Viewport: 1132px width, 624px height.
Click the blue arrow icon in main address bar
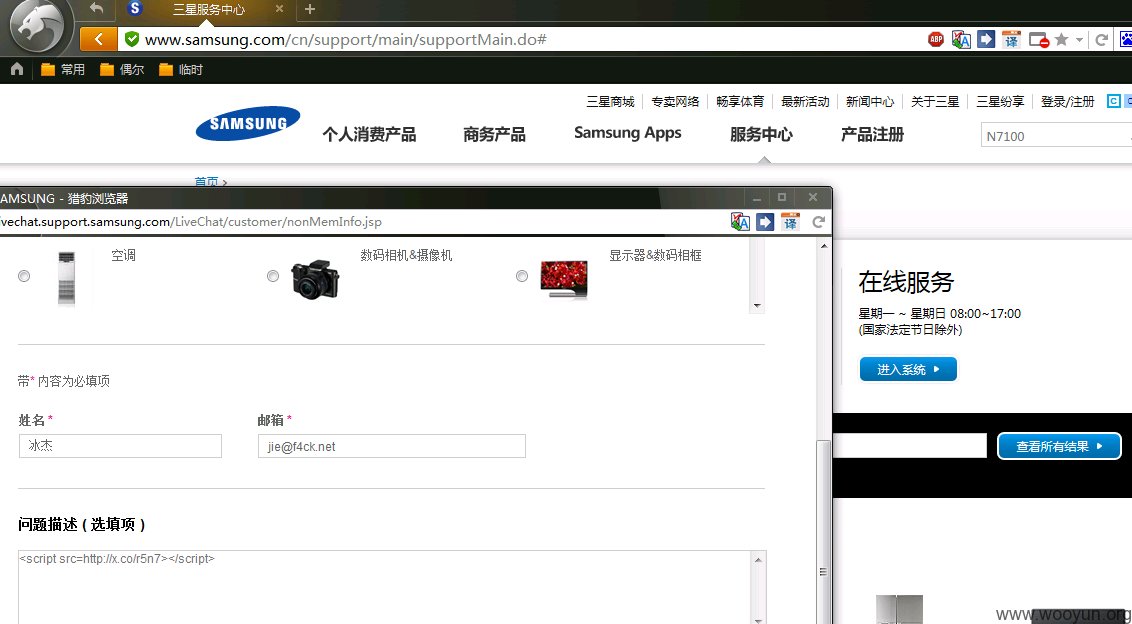tap(986, 40)
